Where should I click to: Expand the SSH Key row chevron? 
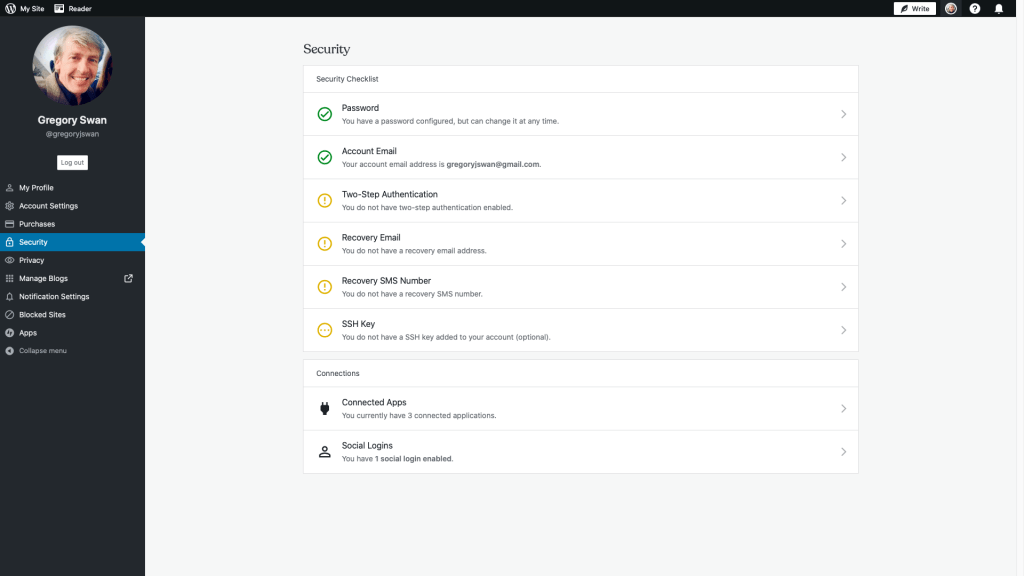(x=843, y=330)
